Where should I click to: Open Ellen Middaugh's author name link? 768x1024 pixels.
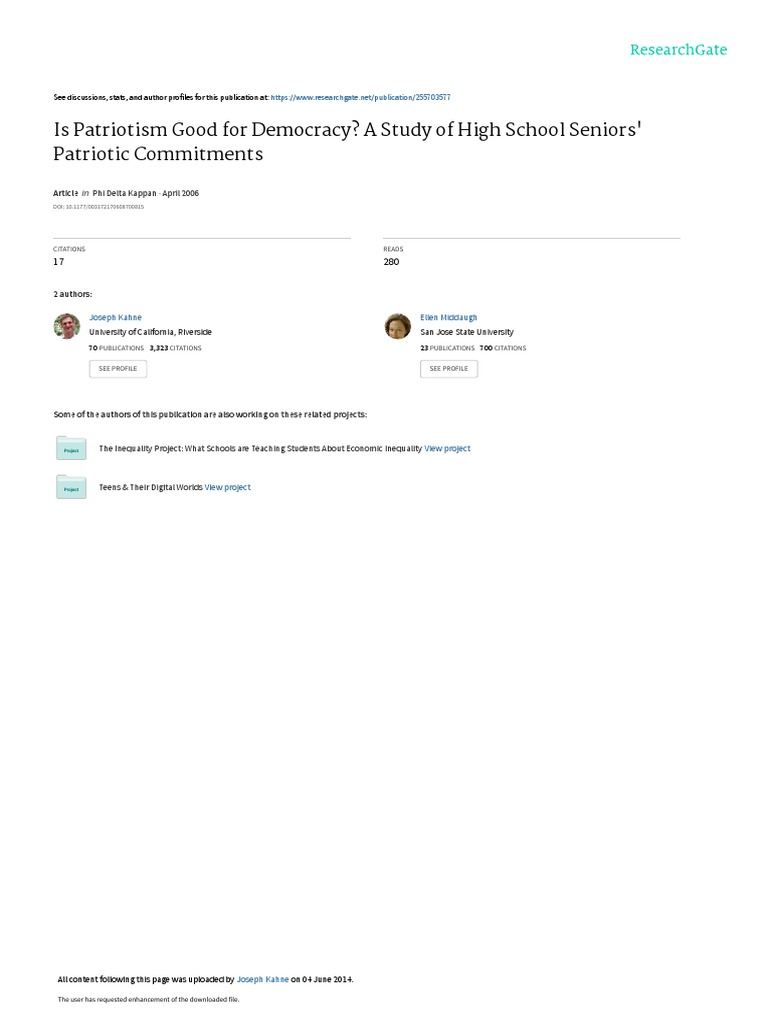coord(449,317)
